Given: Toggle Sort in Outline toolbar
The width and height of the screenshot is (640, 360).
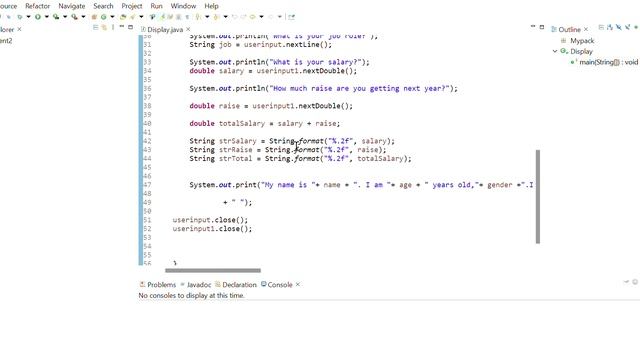Looking at the screenshot, I should coord(610,27).
